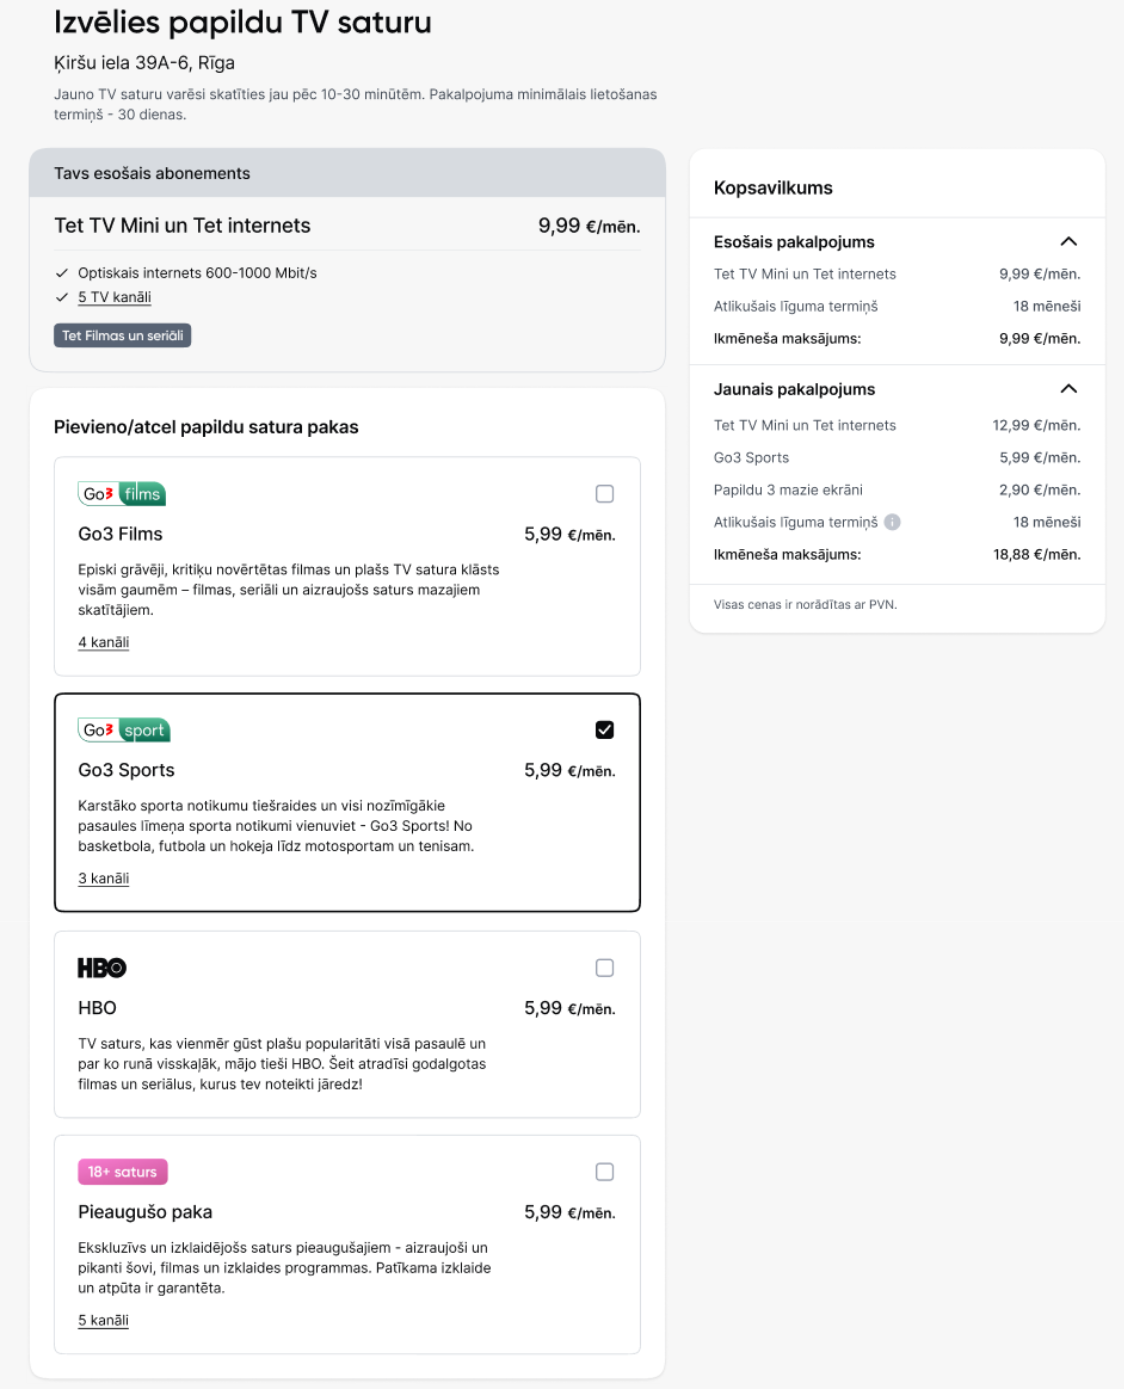The width and height of the screenshot is (1124, 1389).
Task: Select the Pieaugušo paka checkbox
Action: point(605,1172)
